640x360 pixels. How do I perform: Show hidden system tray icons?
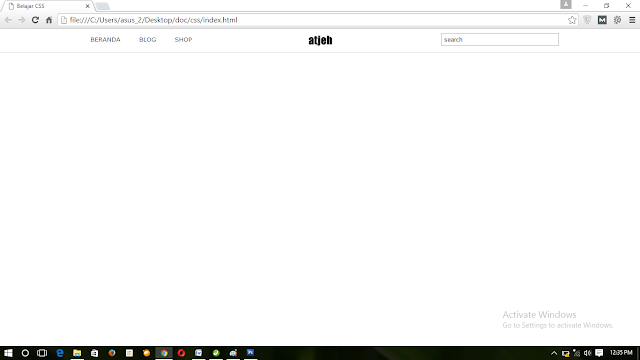(x=554, y=353)
